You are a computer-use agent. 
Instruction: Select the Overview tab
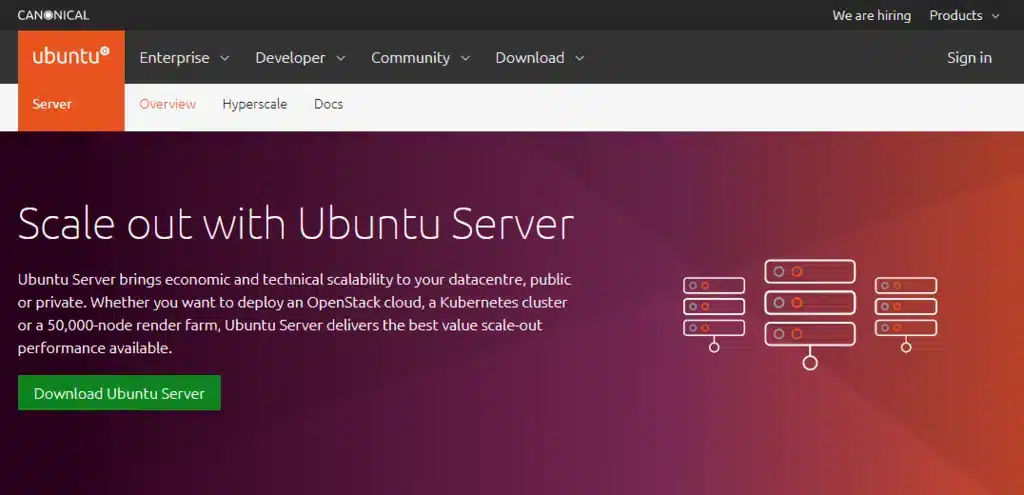tap(168, 104)
